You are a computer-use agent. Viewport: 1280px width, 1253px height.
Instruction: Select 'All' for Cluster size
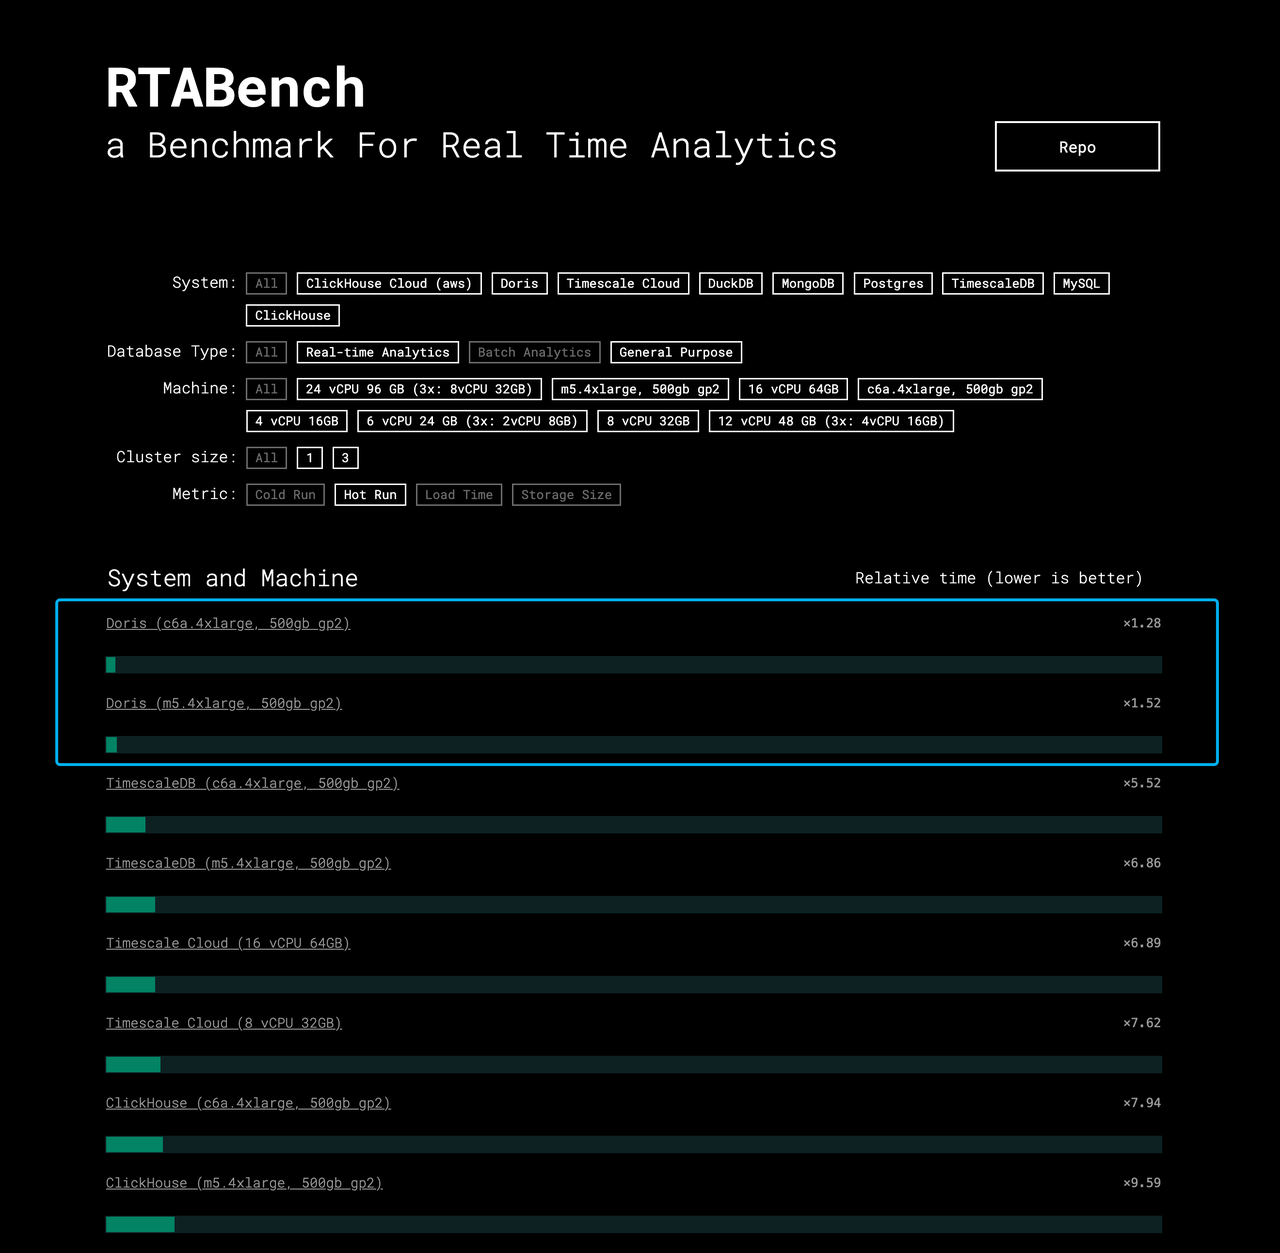click(266, 458)
